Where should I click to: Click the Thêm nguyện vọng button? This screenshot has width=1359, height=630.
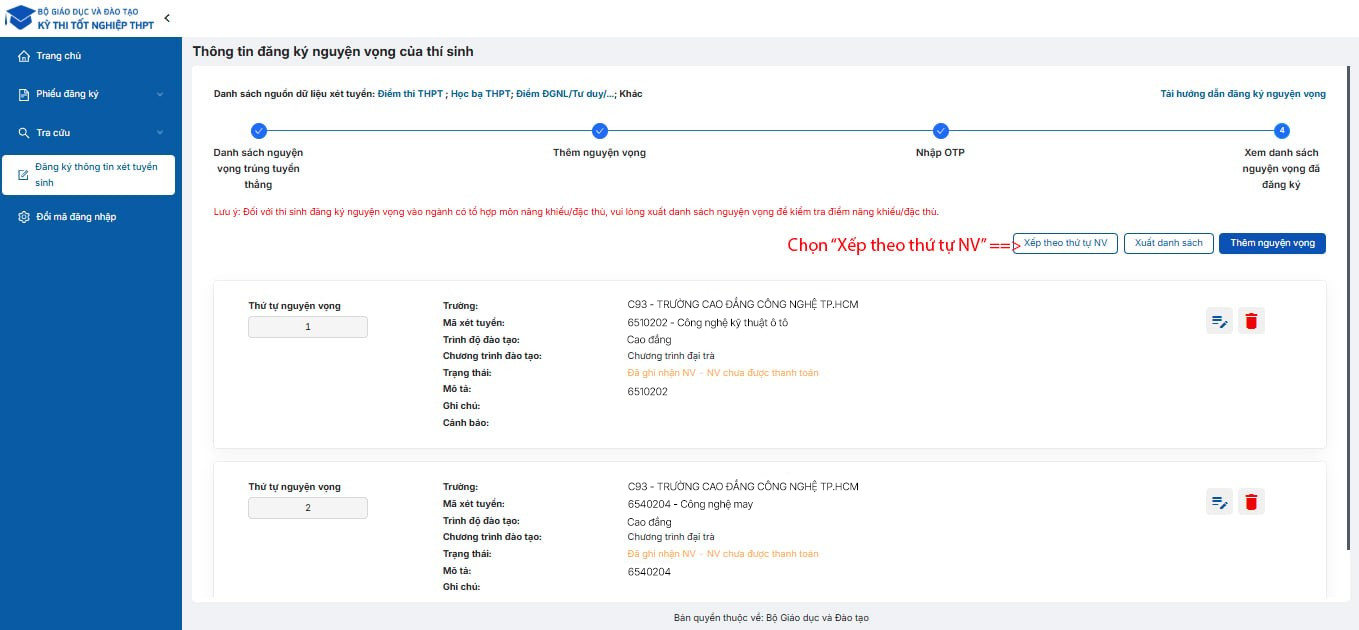pos(1272,243)
